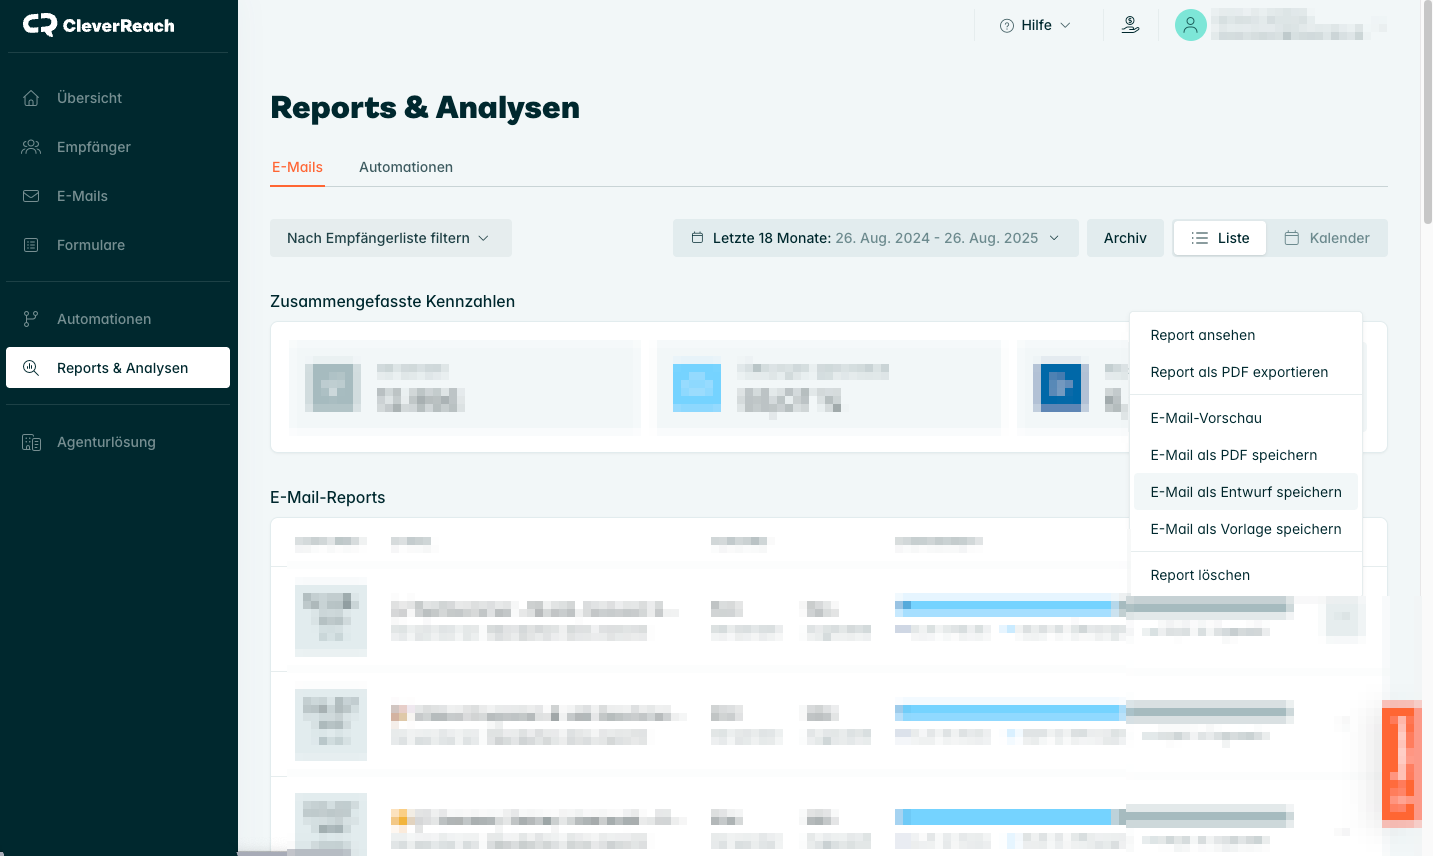Switch to Liste view
The height and width of the screenshot is (856, 1433).
(x=1220, y=238)
